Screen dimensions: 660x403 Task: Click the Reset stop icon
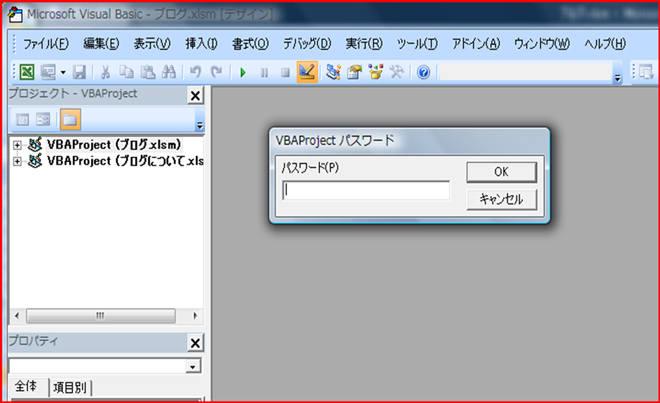285,73
